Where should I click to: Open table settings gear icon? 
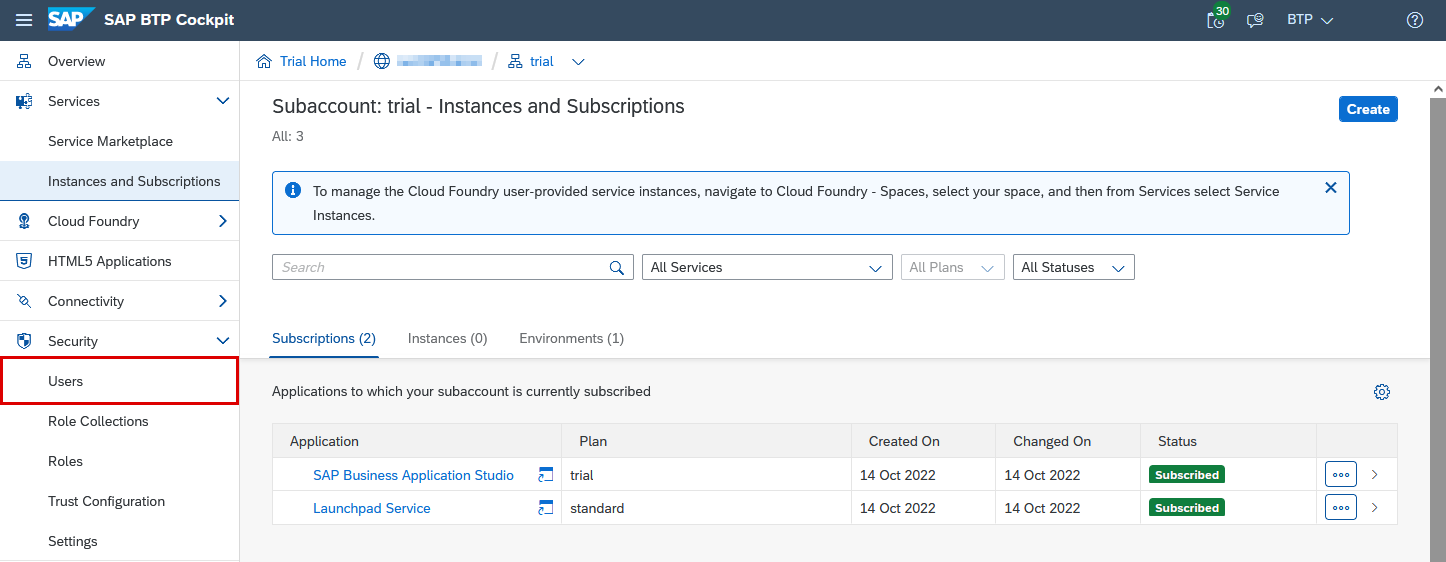1382,392
